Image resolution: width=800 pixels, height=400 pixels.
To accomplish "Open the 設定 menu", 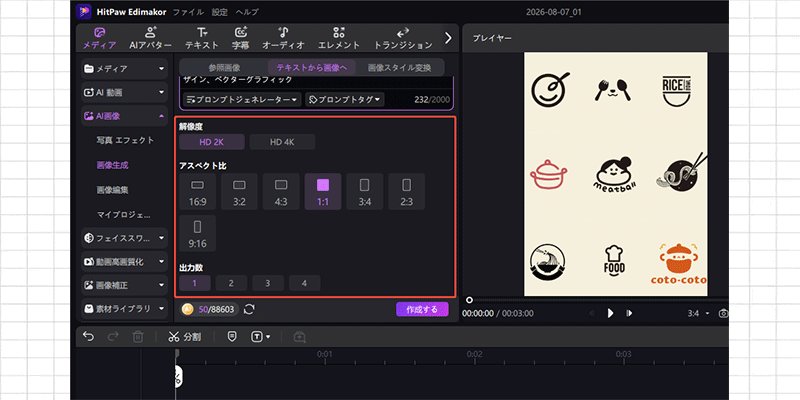I will point(220,12).
